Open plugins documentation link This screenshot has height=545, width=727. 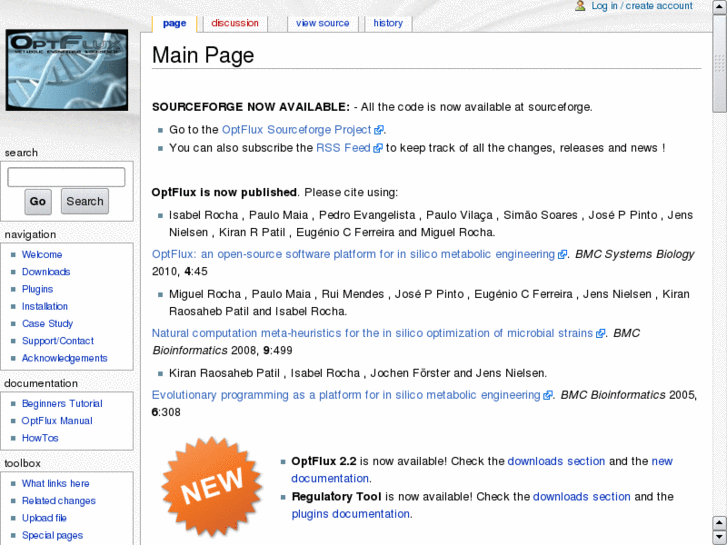(x=351, y=514)
